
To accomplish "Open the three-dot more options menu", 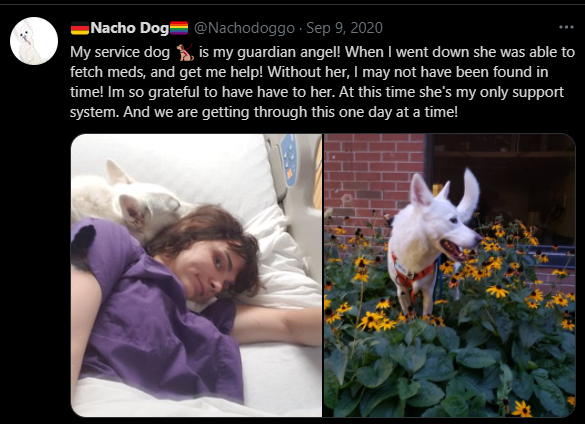I will pyautogui.click(x=566, y=27).
